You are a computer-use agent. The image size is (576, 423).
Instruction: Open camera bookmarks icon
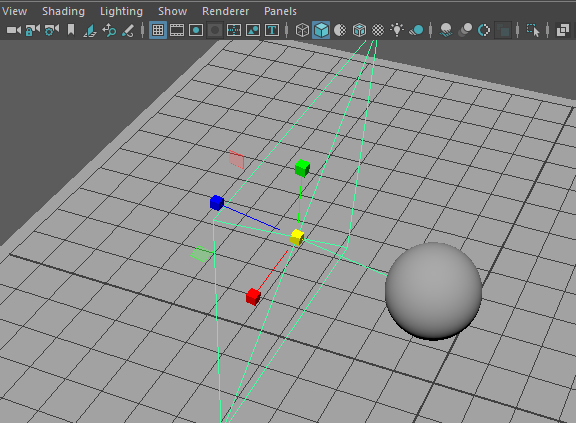tap(71, 30)
